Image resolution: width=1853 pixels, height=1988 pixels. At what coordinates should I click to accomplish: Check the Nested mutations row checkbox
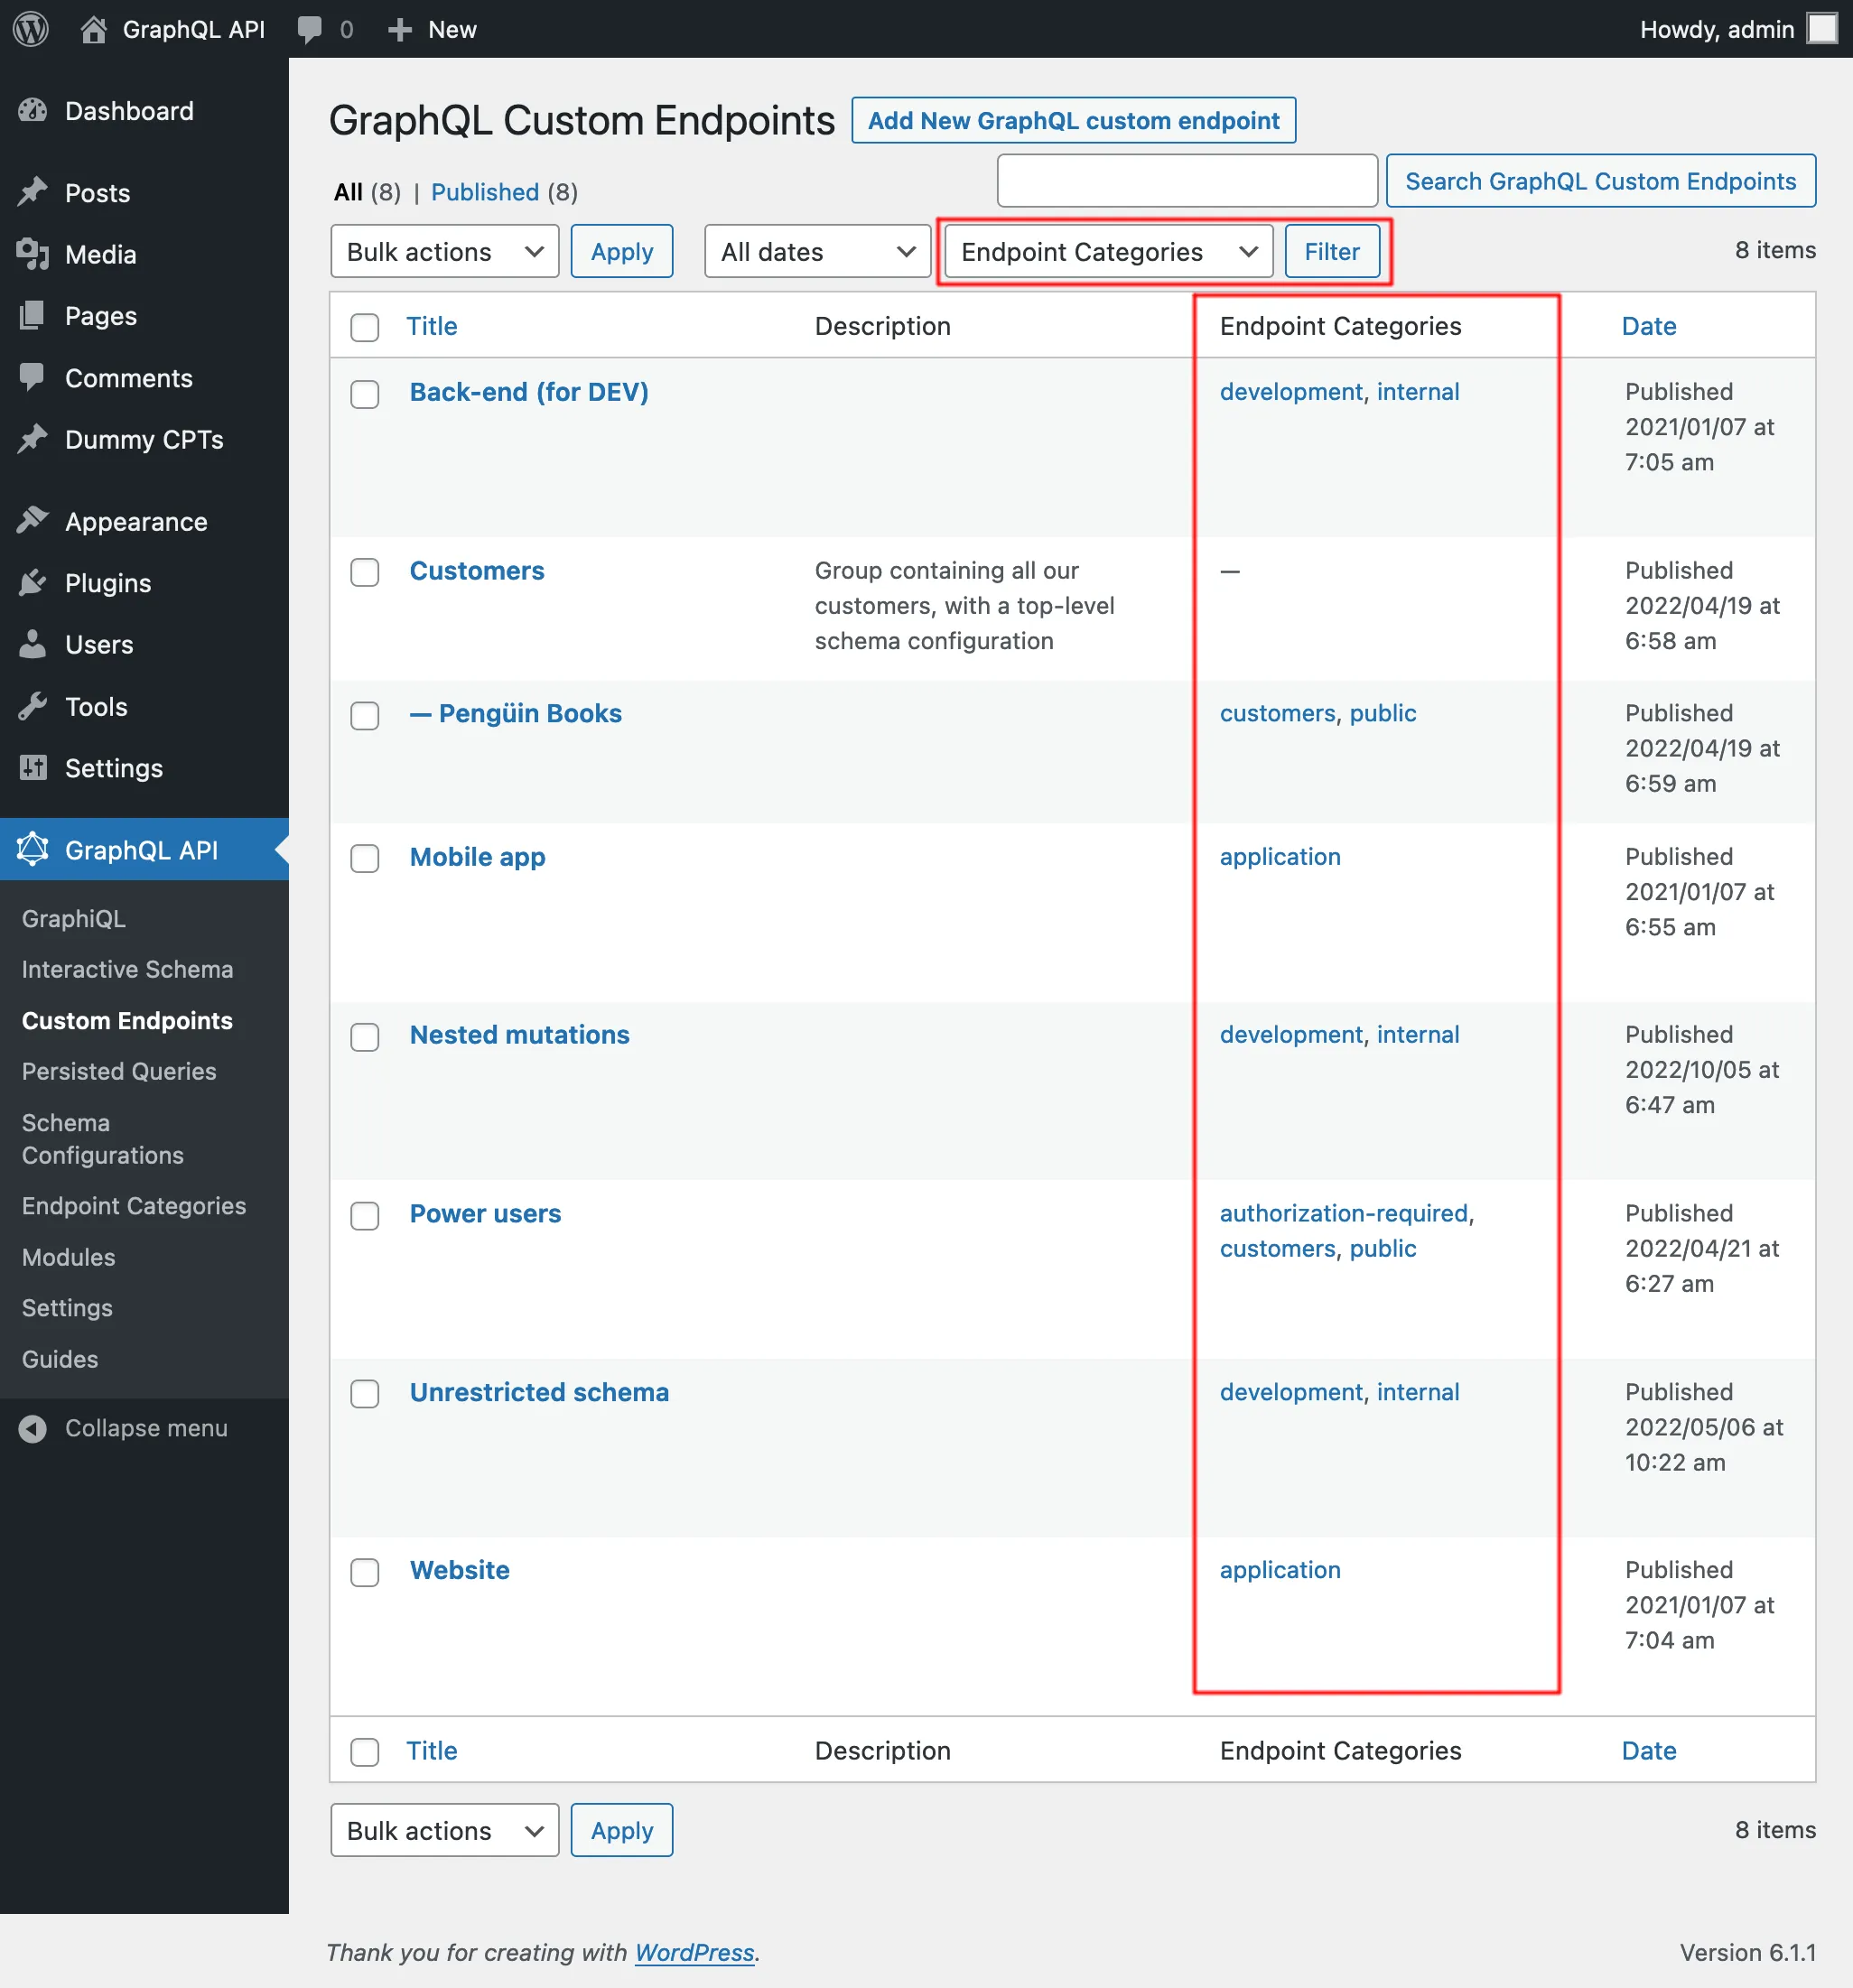365,1037
